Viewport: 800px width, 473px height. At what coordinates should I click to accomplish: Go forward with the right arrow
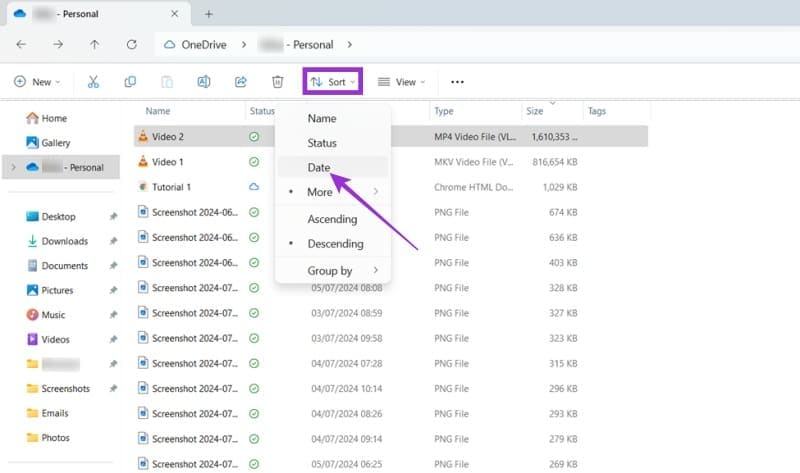58,44
